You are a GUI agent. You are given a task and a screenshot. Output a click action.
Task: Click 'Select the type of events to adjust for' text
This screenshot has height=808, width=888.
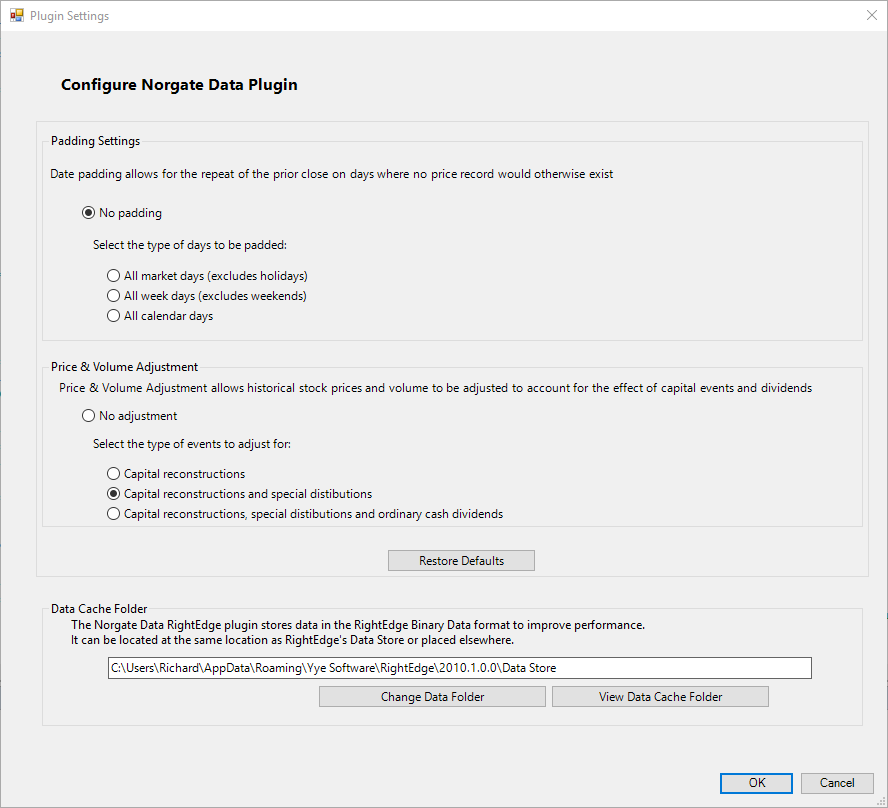(191, 443)
